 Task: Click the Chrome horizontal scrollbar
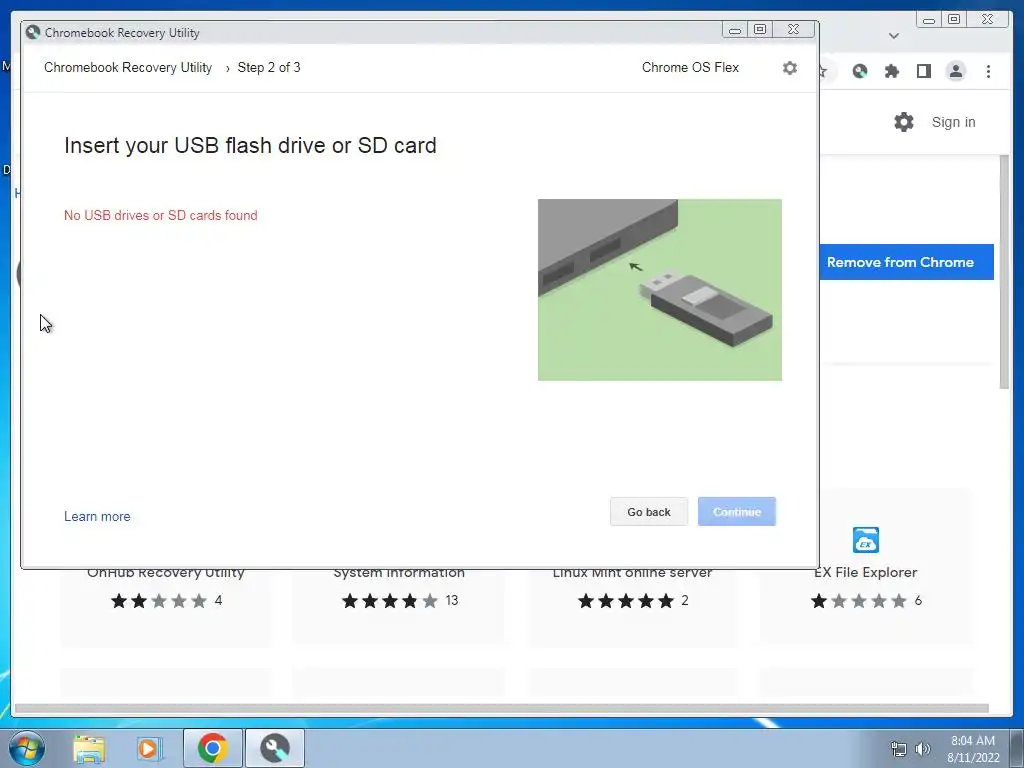point(502,709)
